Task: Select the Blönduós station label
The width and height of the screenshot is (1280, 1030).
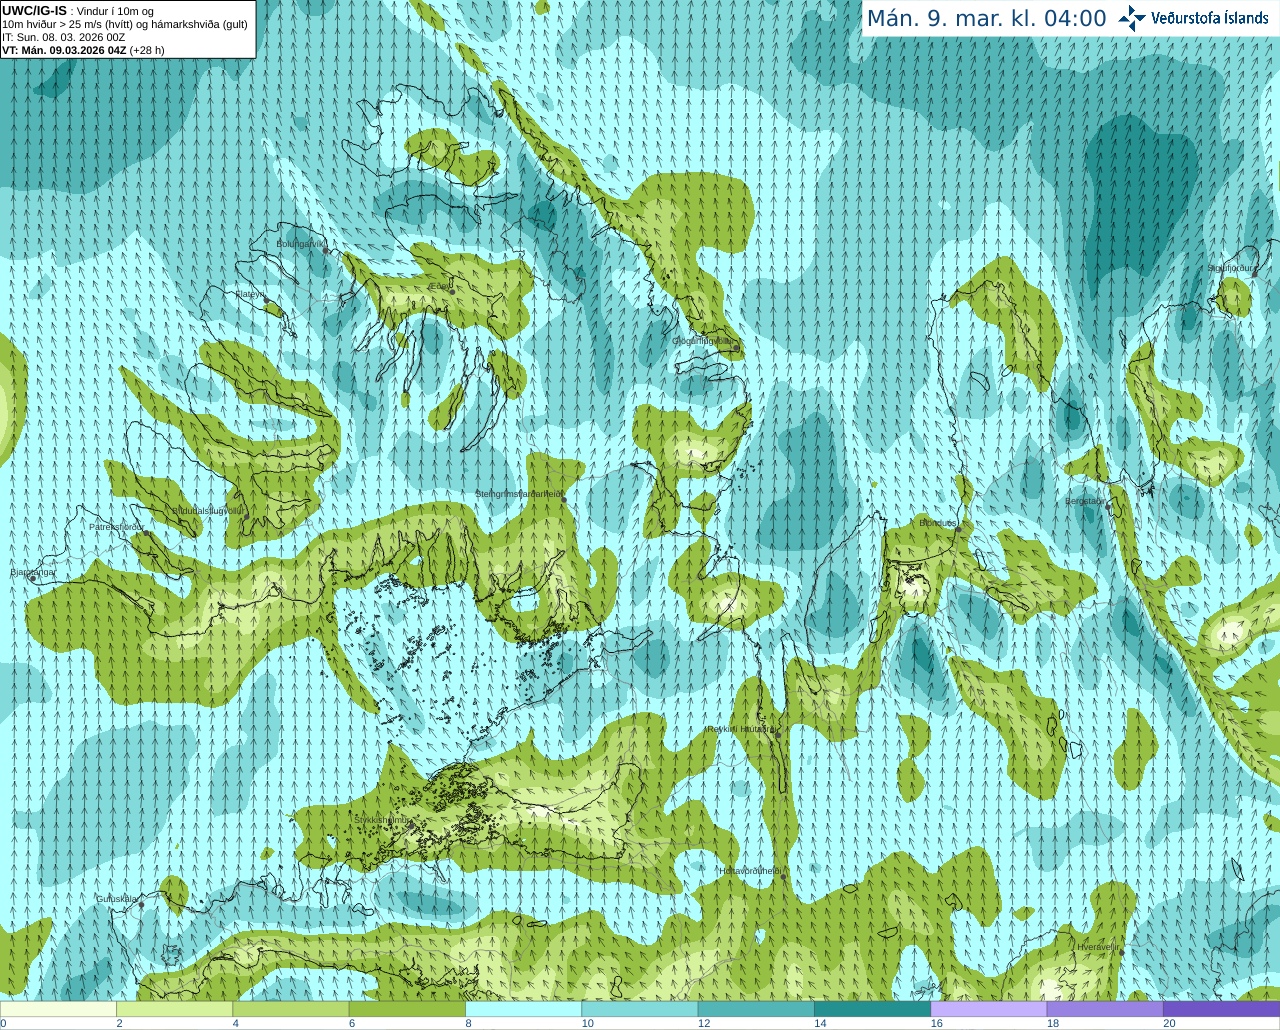Action: [938, 523]
